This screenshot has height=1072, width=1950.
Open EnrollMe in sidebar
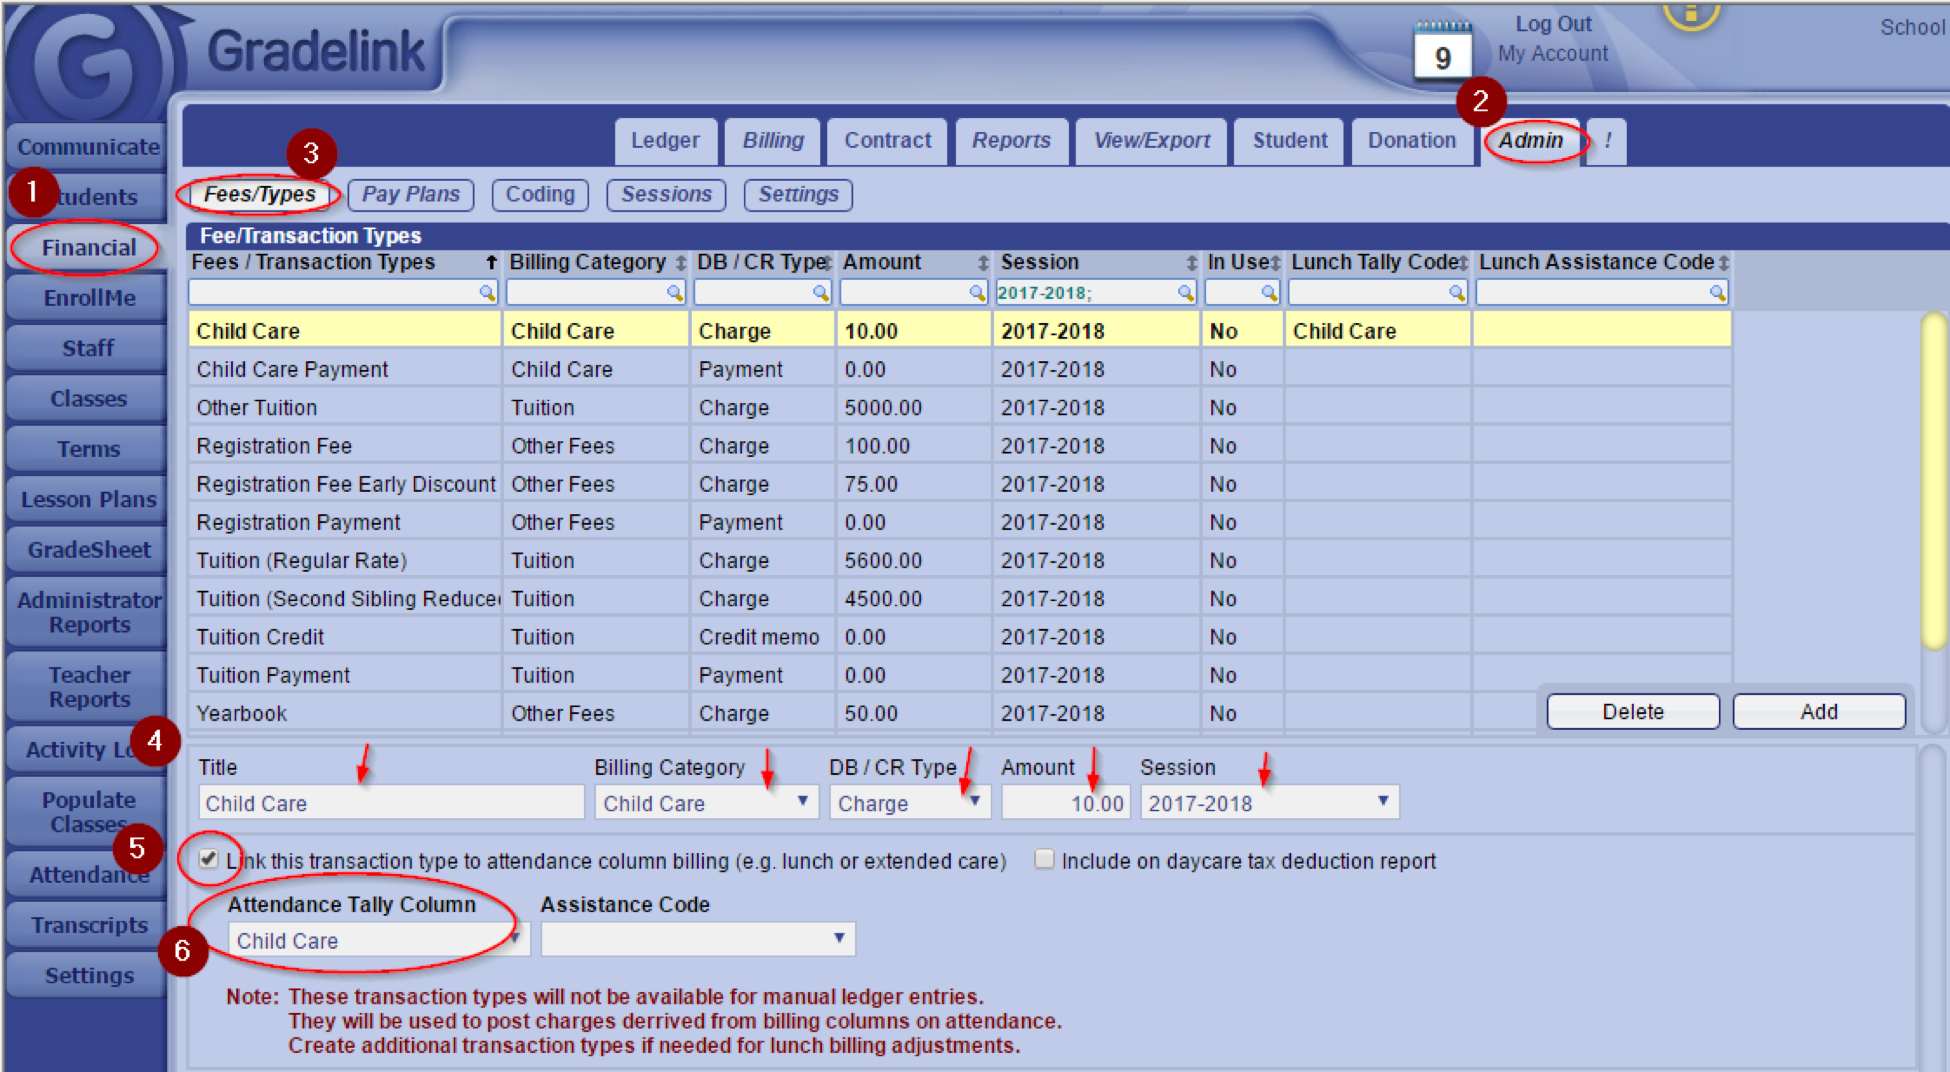(x=88, y=298)
